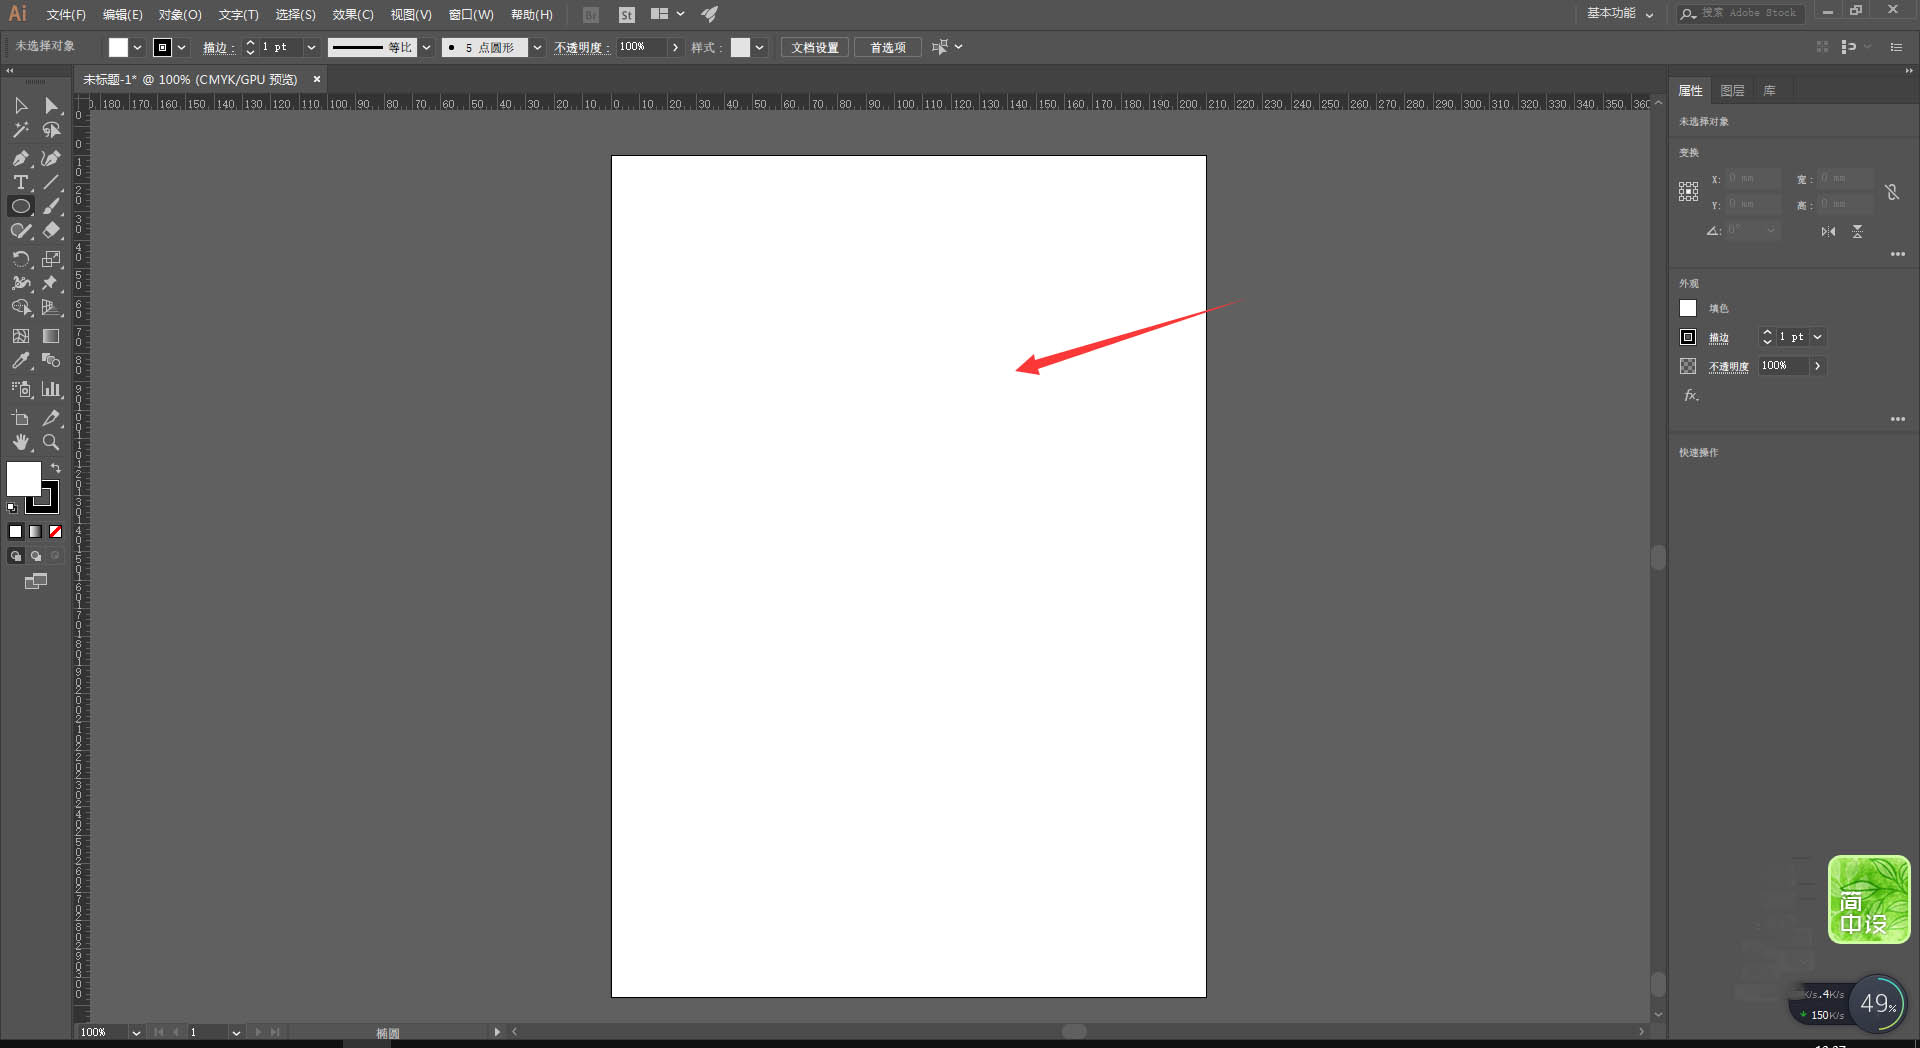Open the 基本功能 workspace dropdown
1920x1048 pixels.
coord(1620,13)
